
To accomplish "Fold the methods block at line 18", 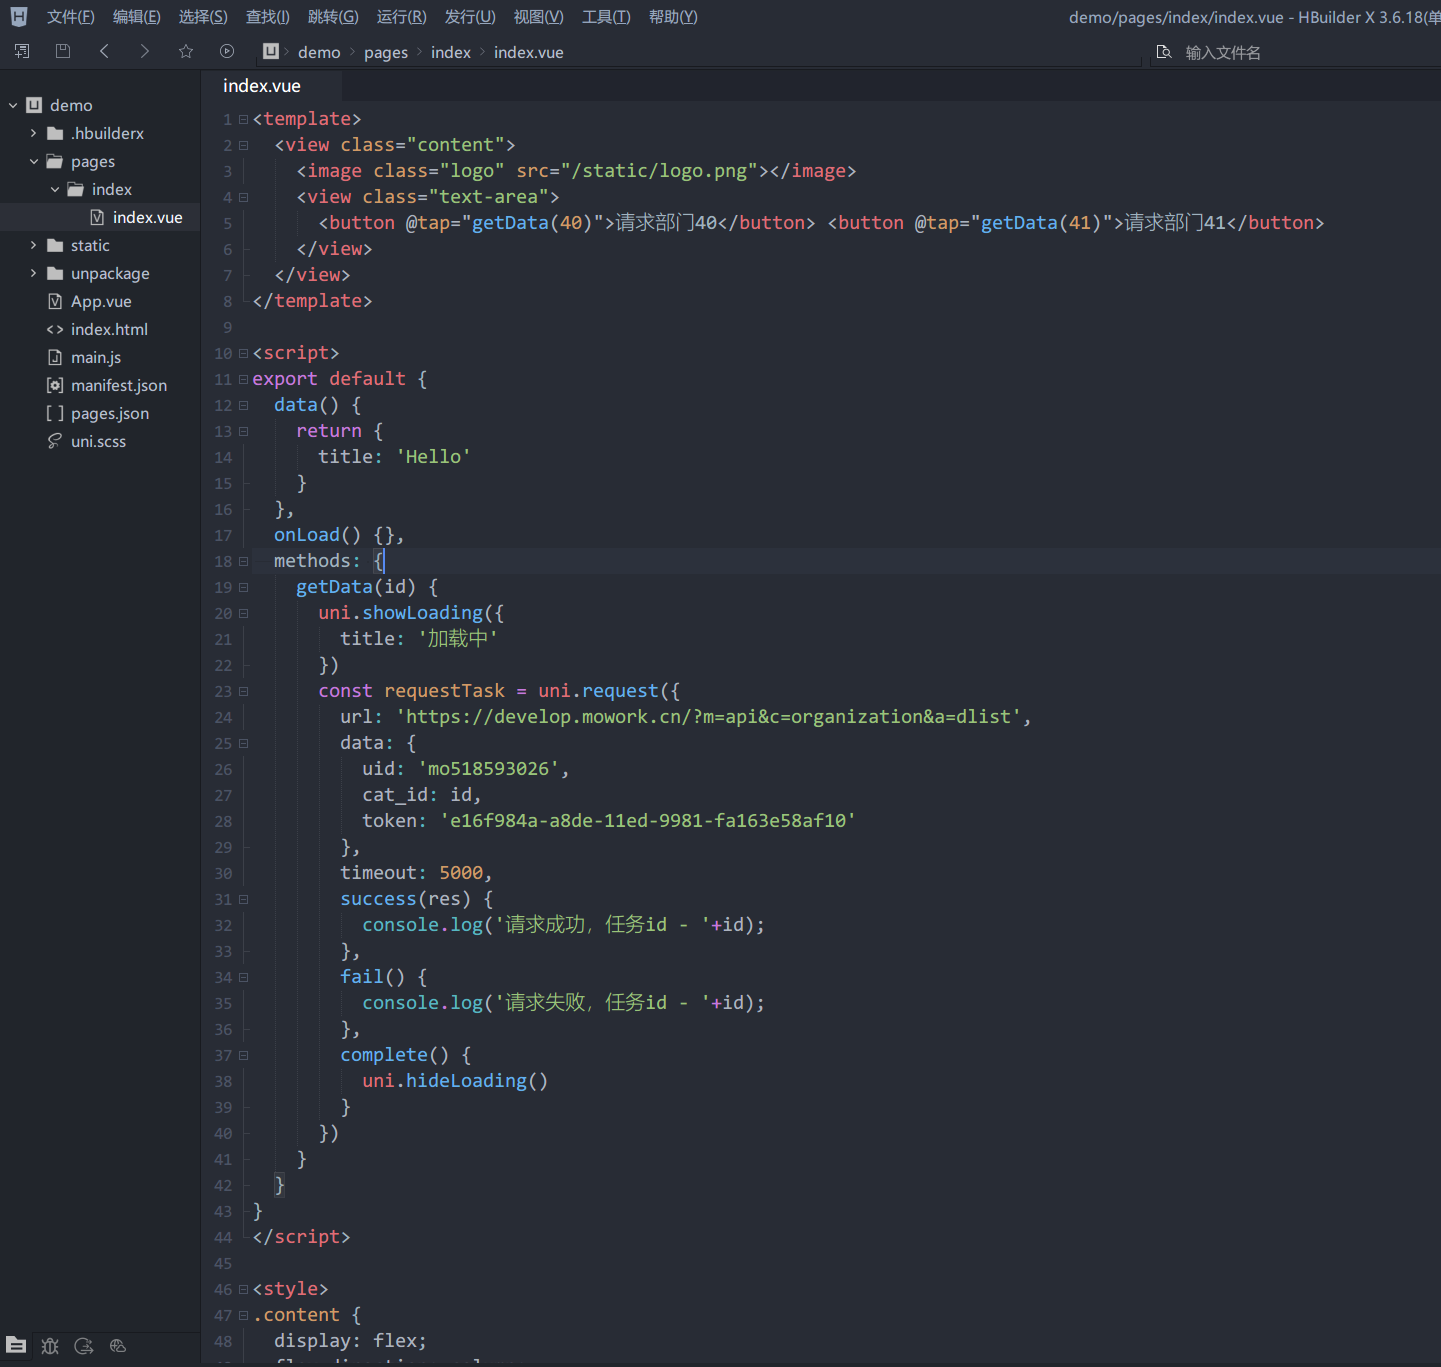I will [x=243, y=562].
